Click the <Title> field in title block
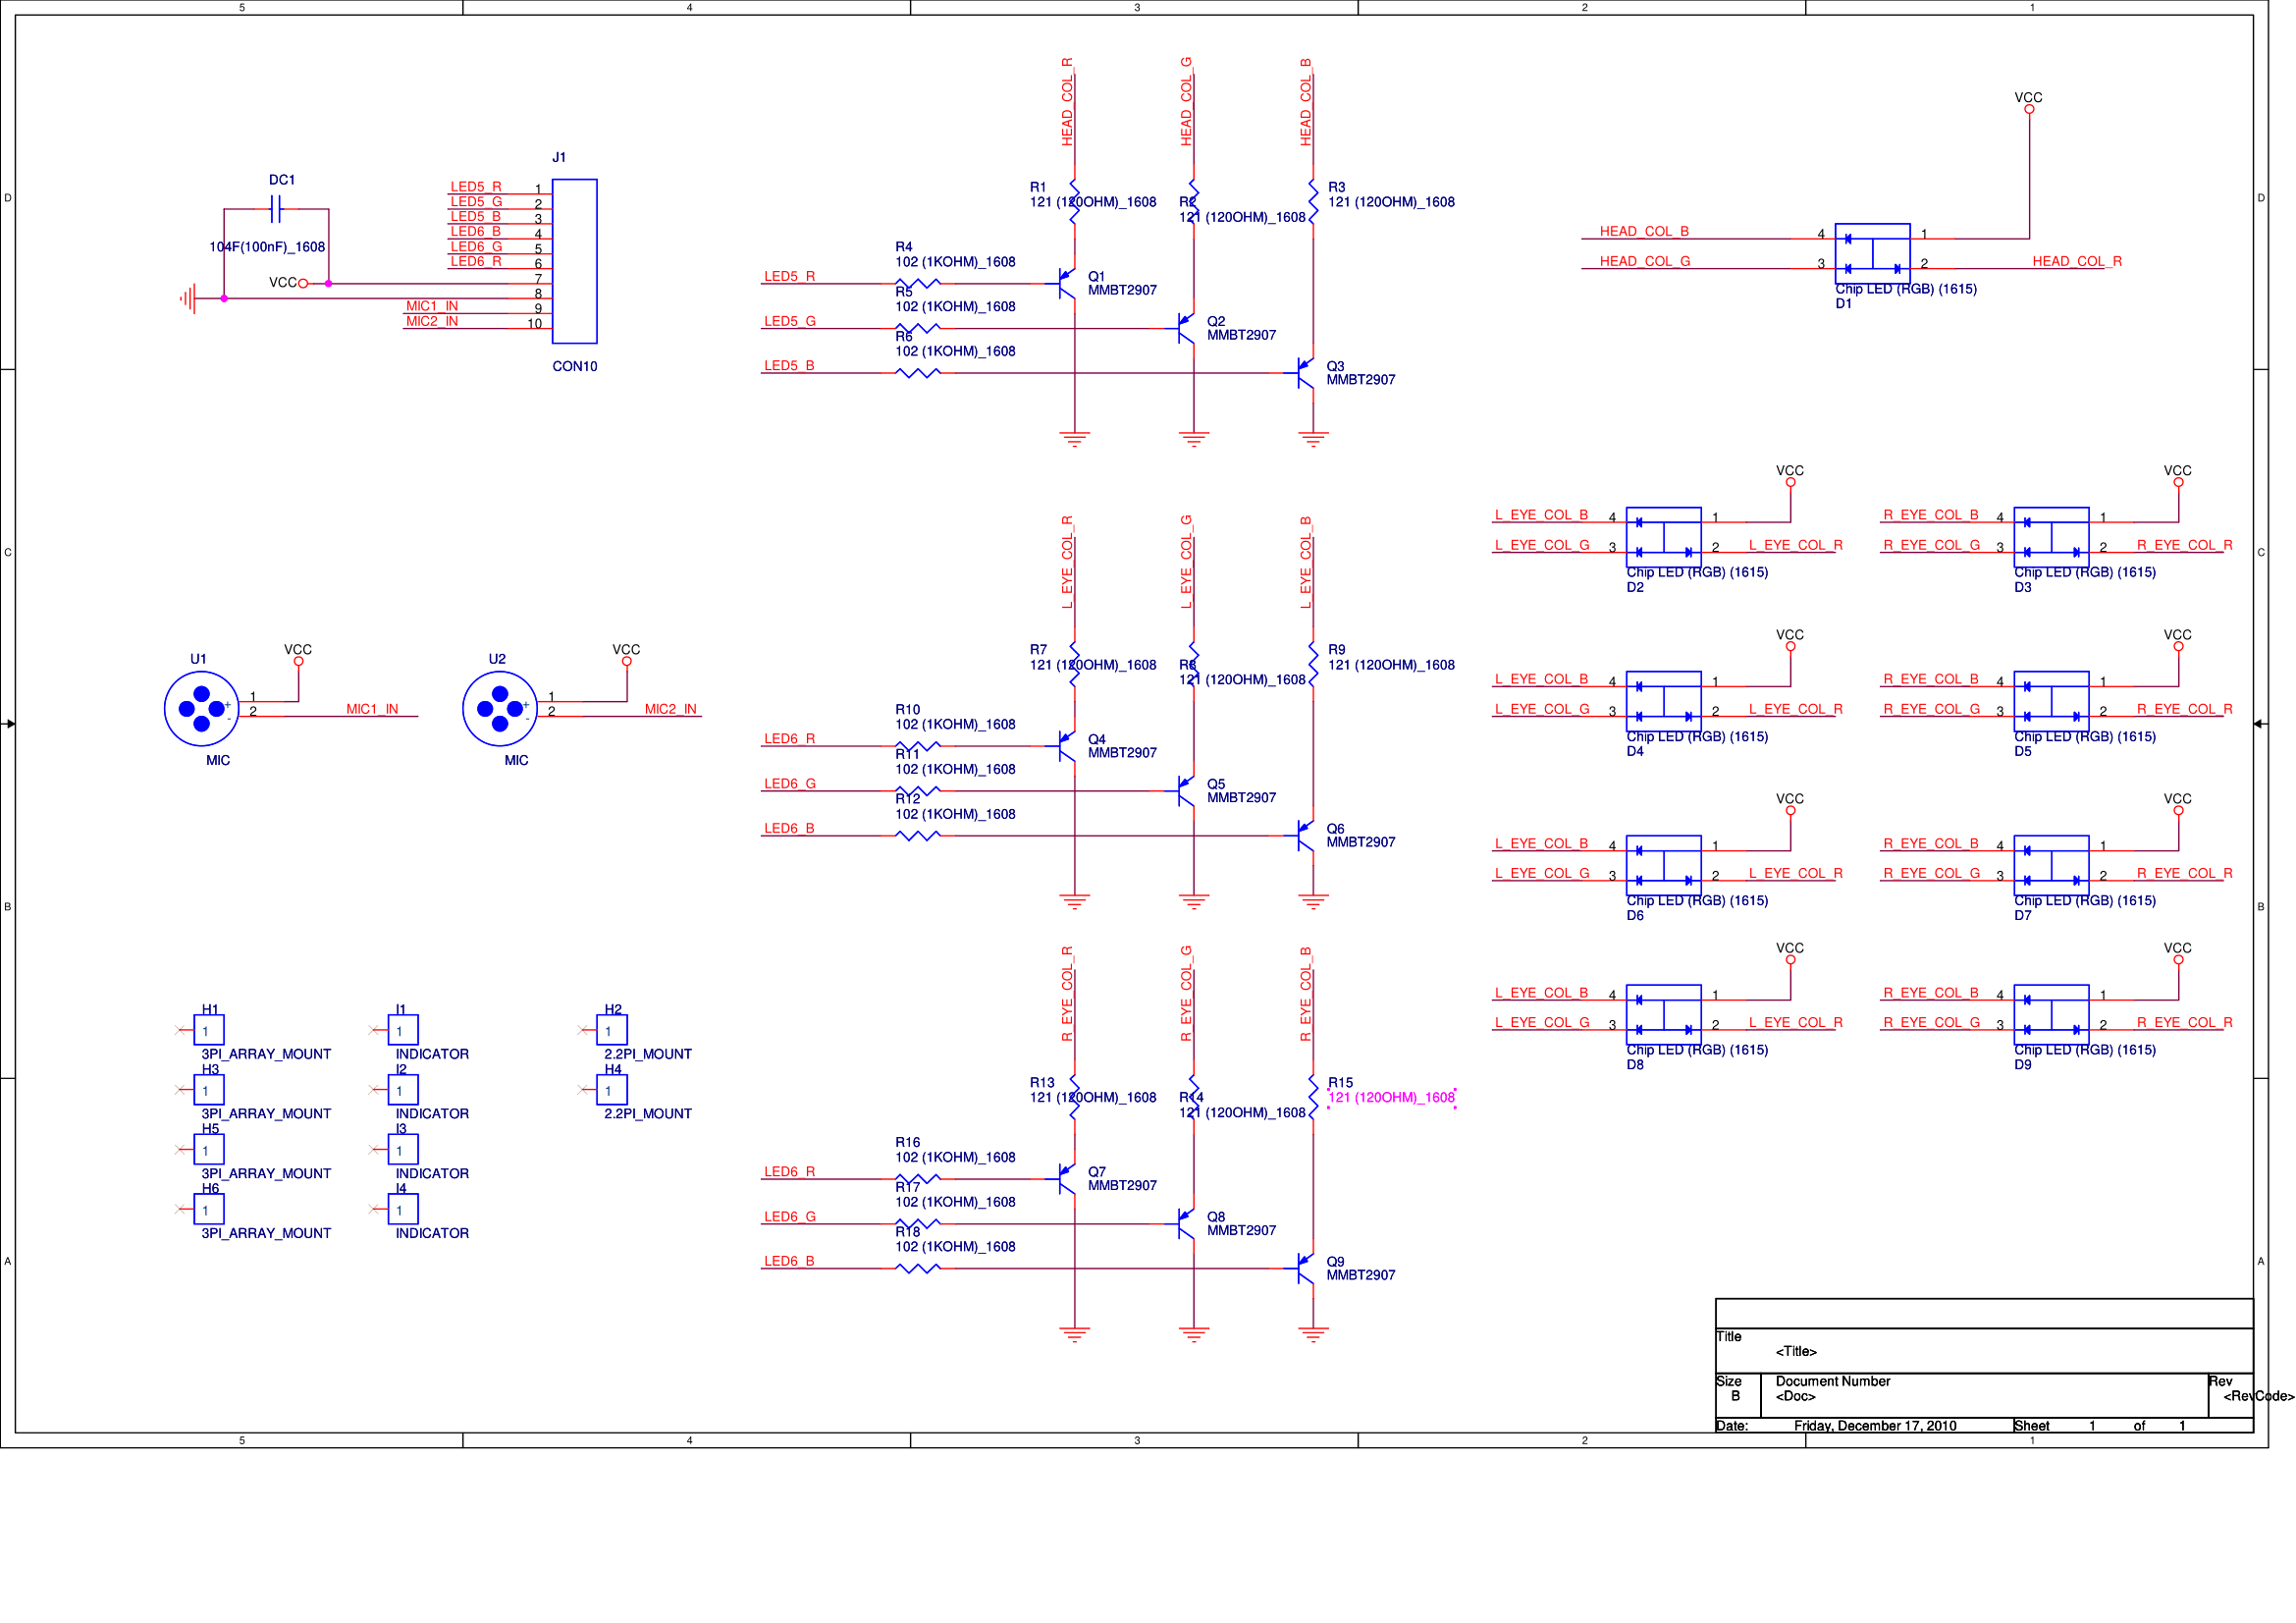Viewport: 2296px width, 1623px height. point(1796,1352)
